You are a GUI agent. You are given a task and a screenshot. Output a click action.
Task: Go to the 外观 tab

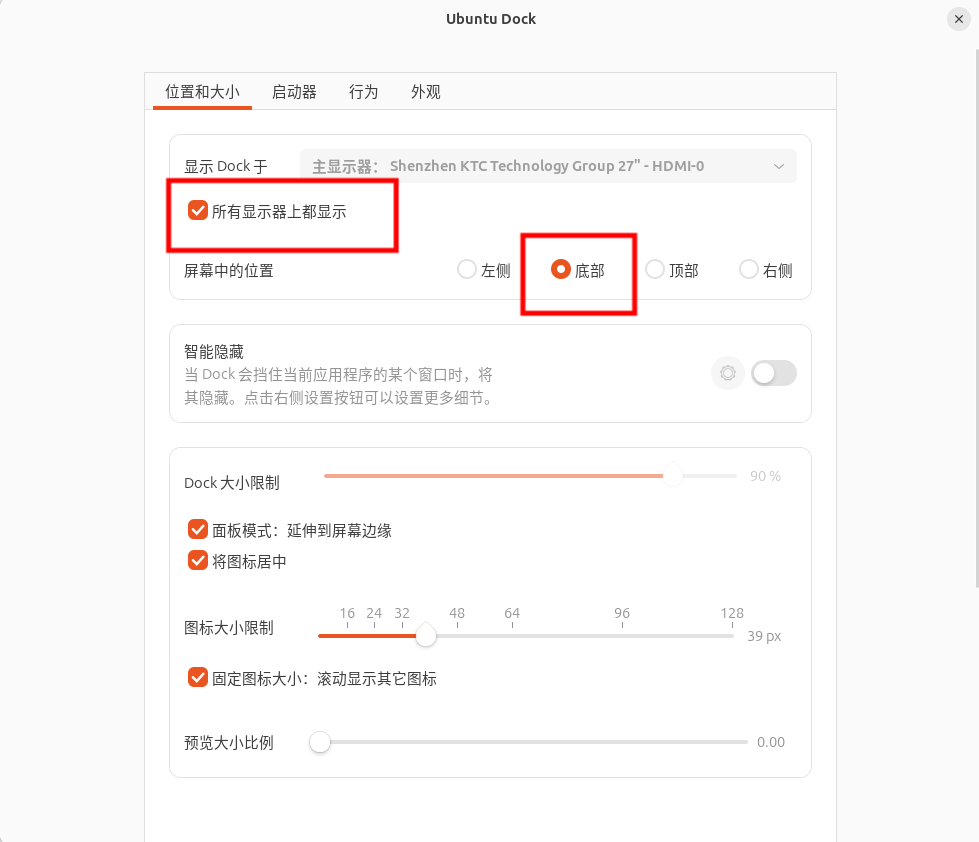[x=425, y=92]
